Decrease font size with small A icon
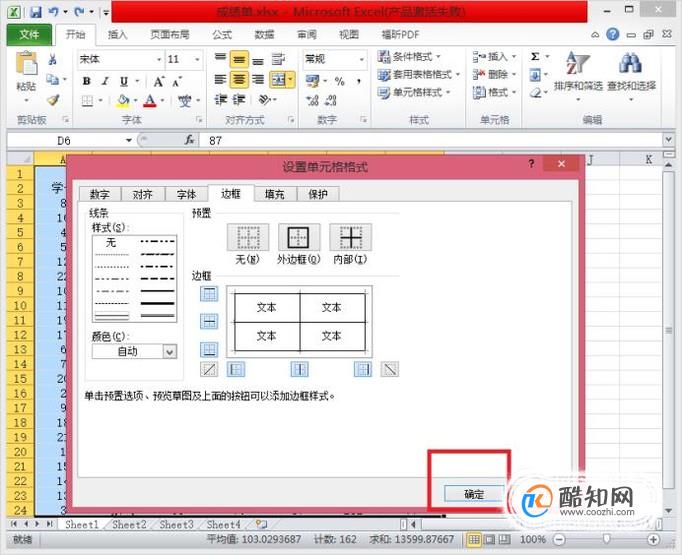 point(177,81)
